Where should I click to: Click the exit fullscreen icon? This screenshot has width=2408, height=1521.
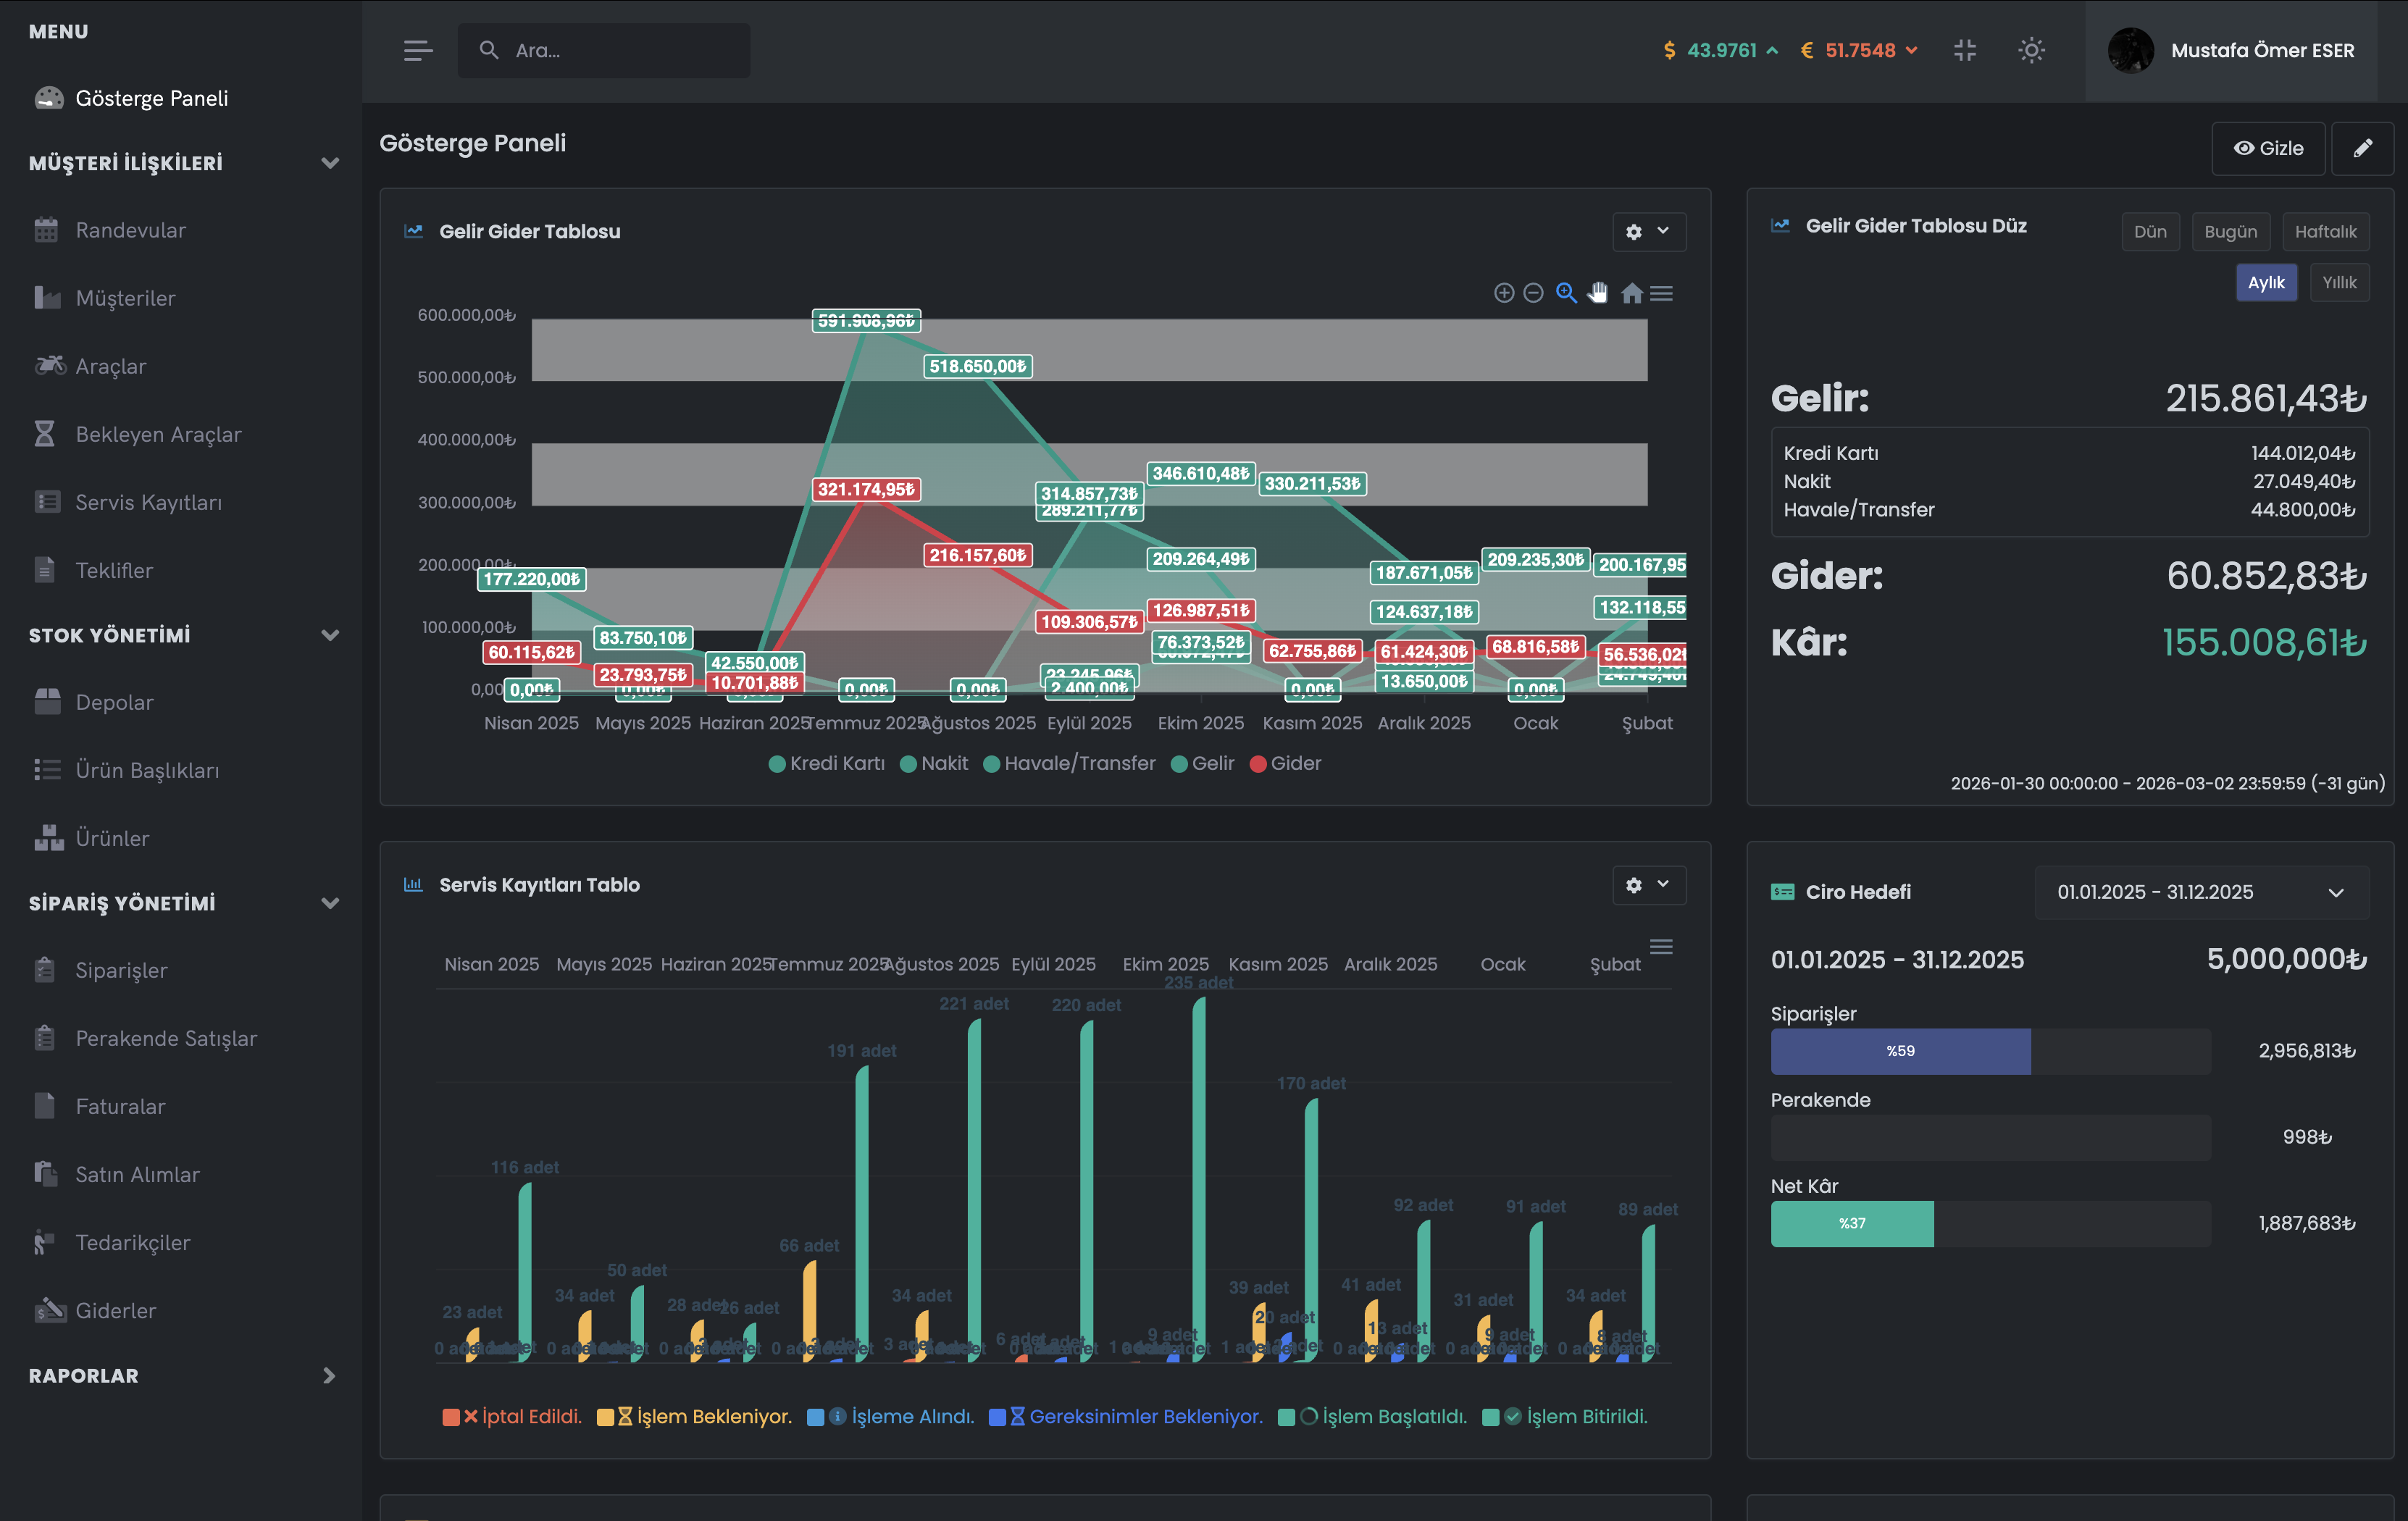click(1964, 50)
